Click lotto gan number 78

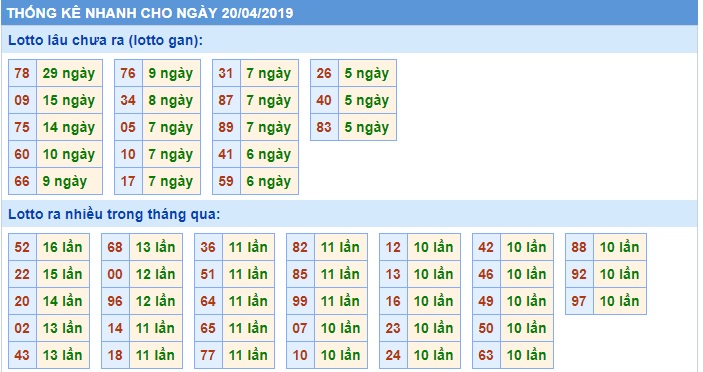[x=22, y=73]
